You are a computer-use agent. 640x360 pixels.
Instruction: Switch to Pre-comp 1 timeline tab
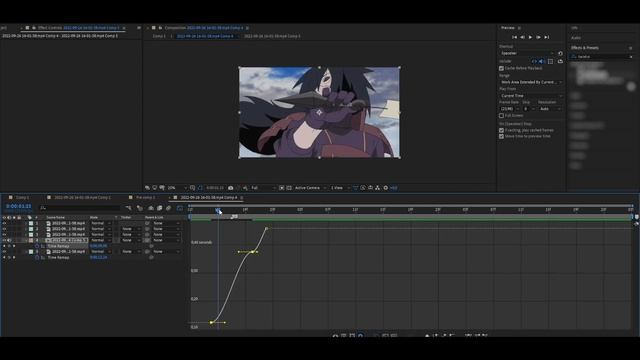(x=145, y=198)
